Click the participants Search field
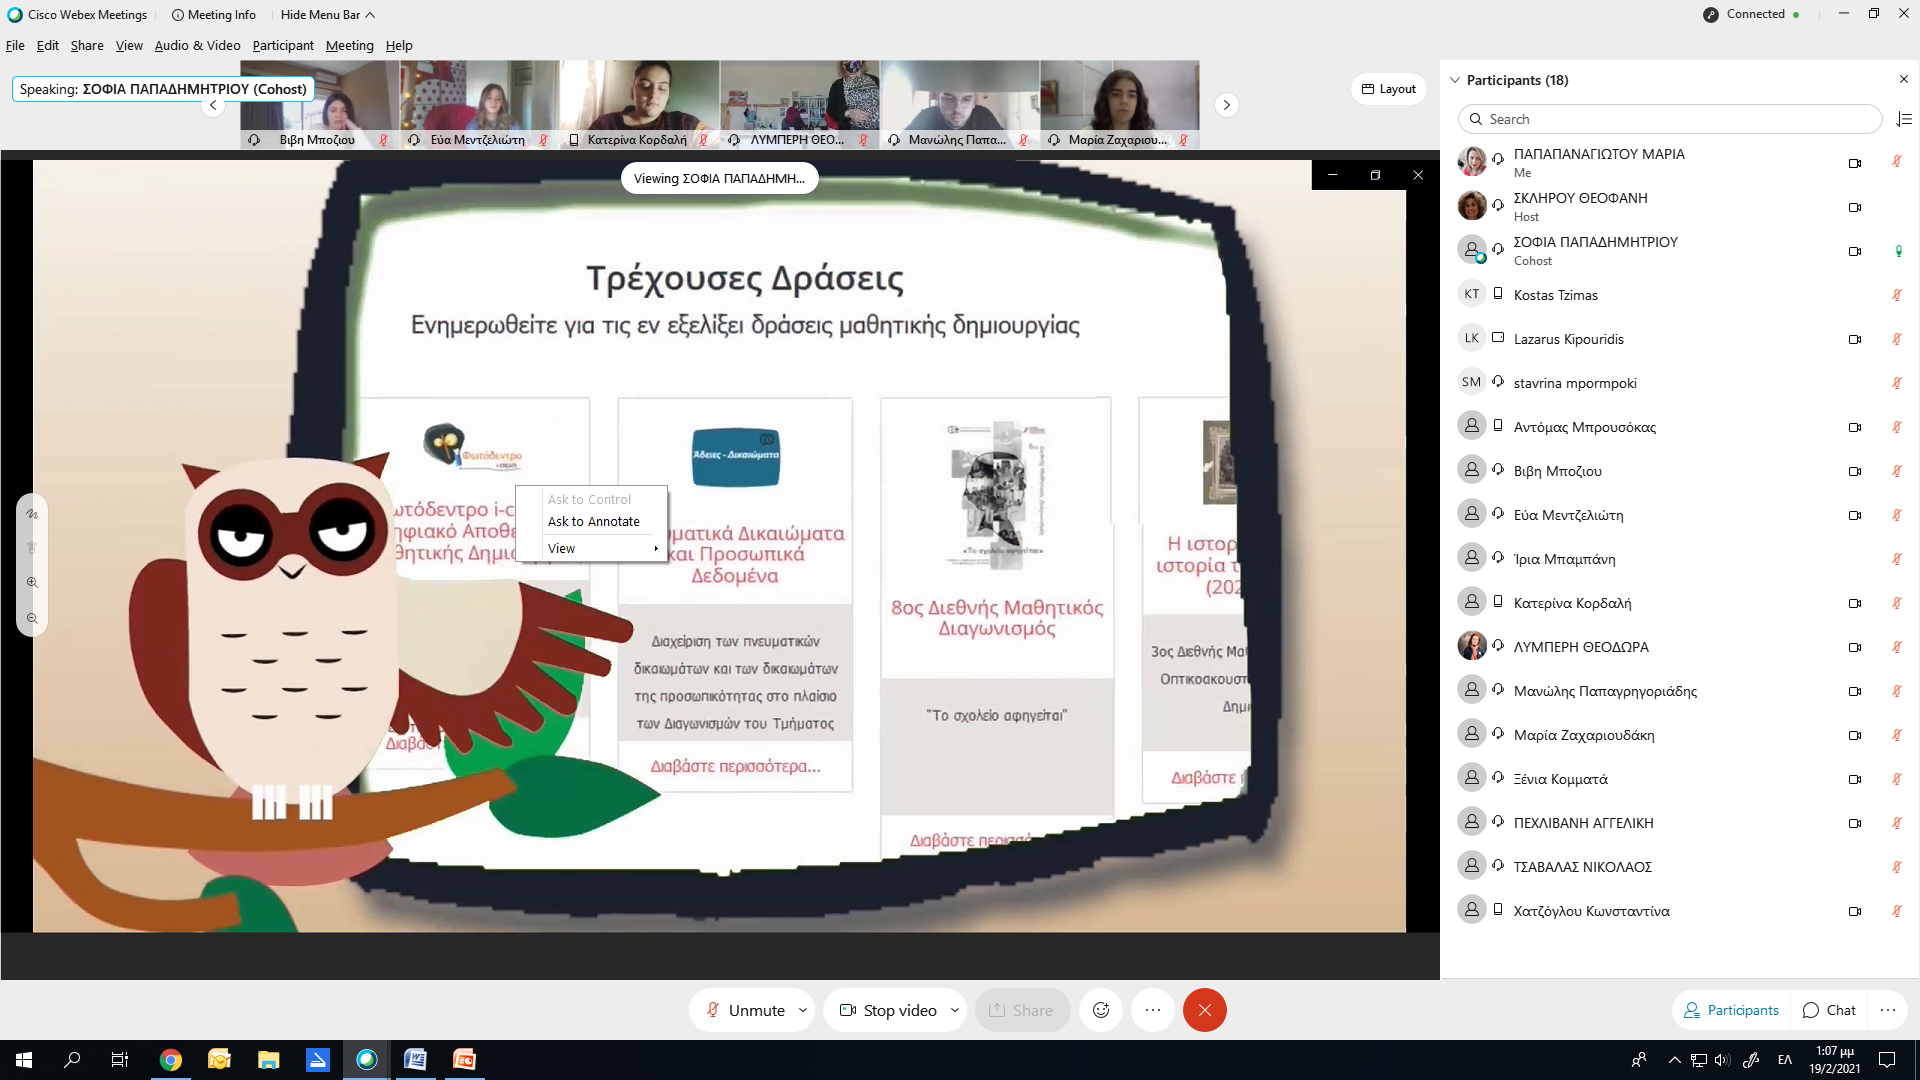This screenshot has height=1080, width=1920. point(1670,119)
